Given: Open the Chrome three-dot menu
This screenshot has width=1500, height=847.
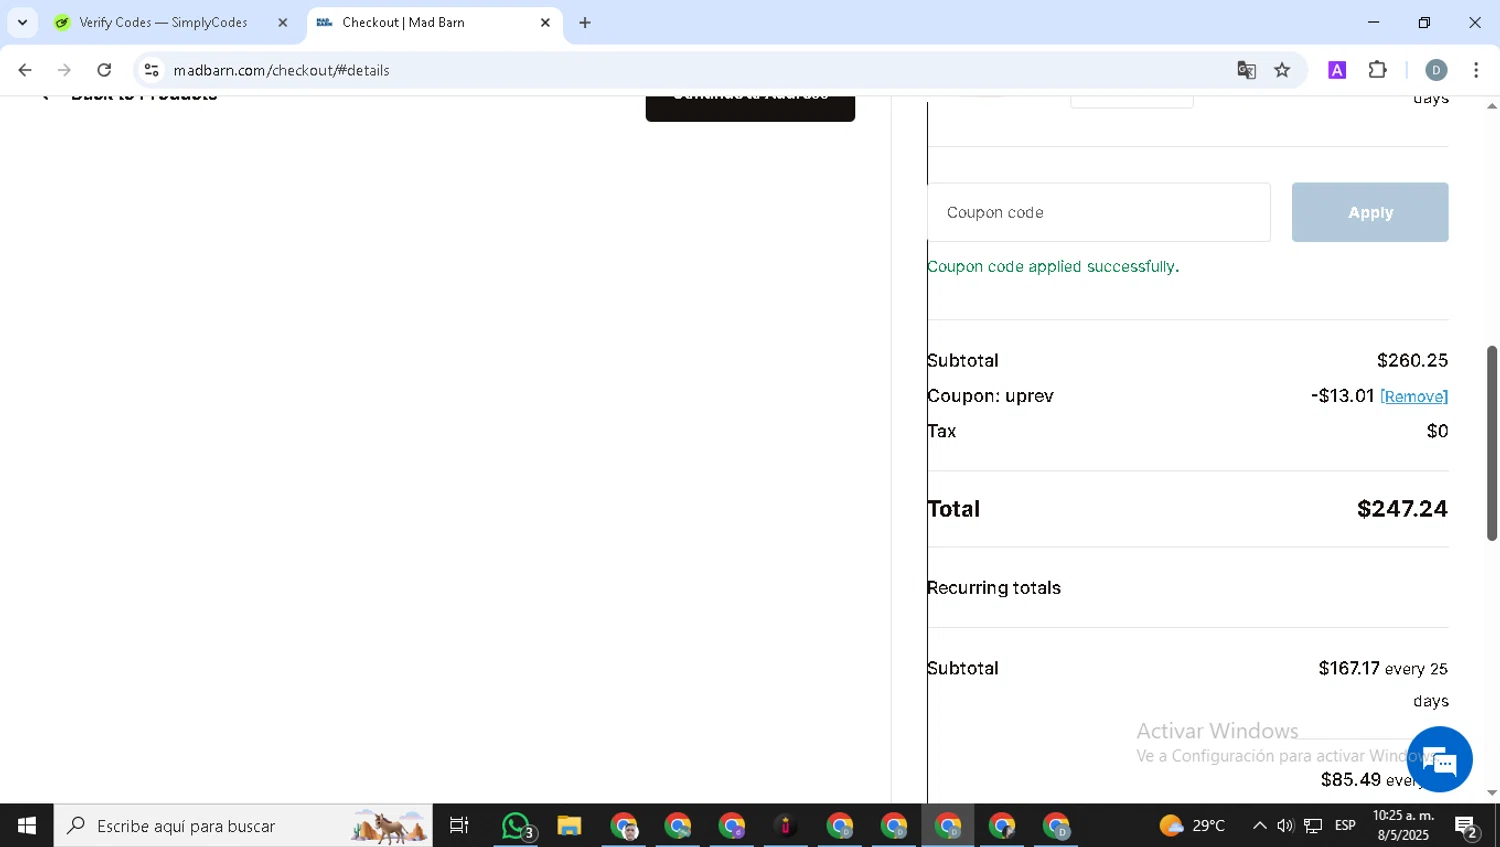Looking at the screenshot, I should (1476, 70).
